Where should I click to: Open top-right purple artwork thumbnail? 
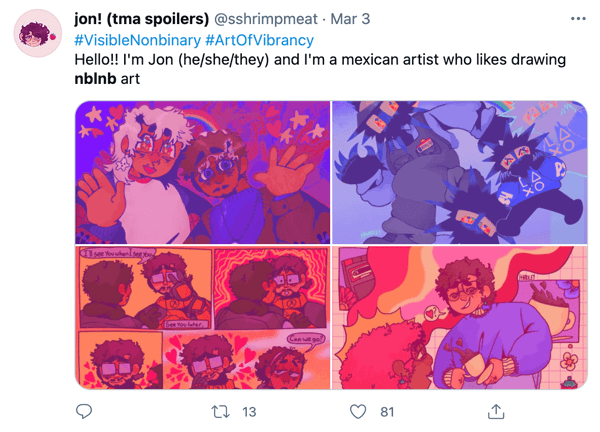click(459, 172)
